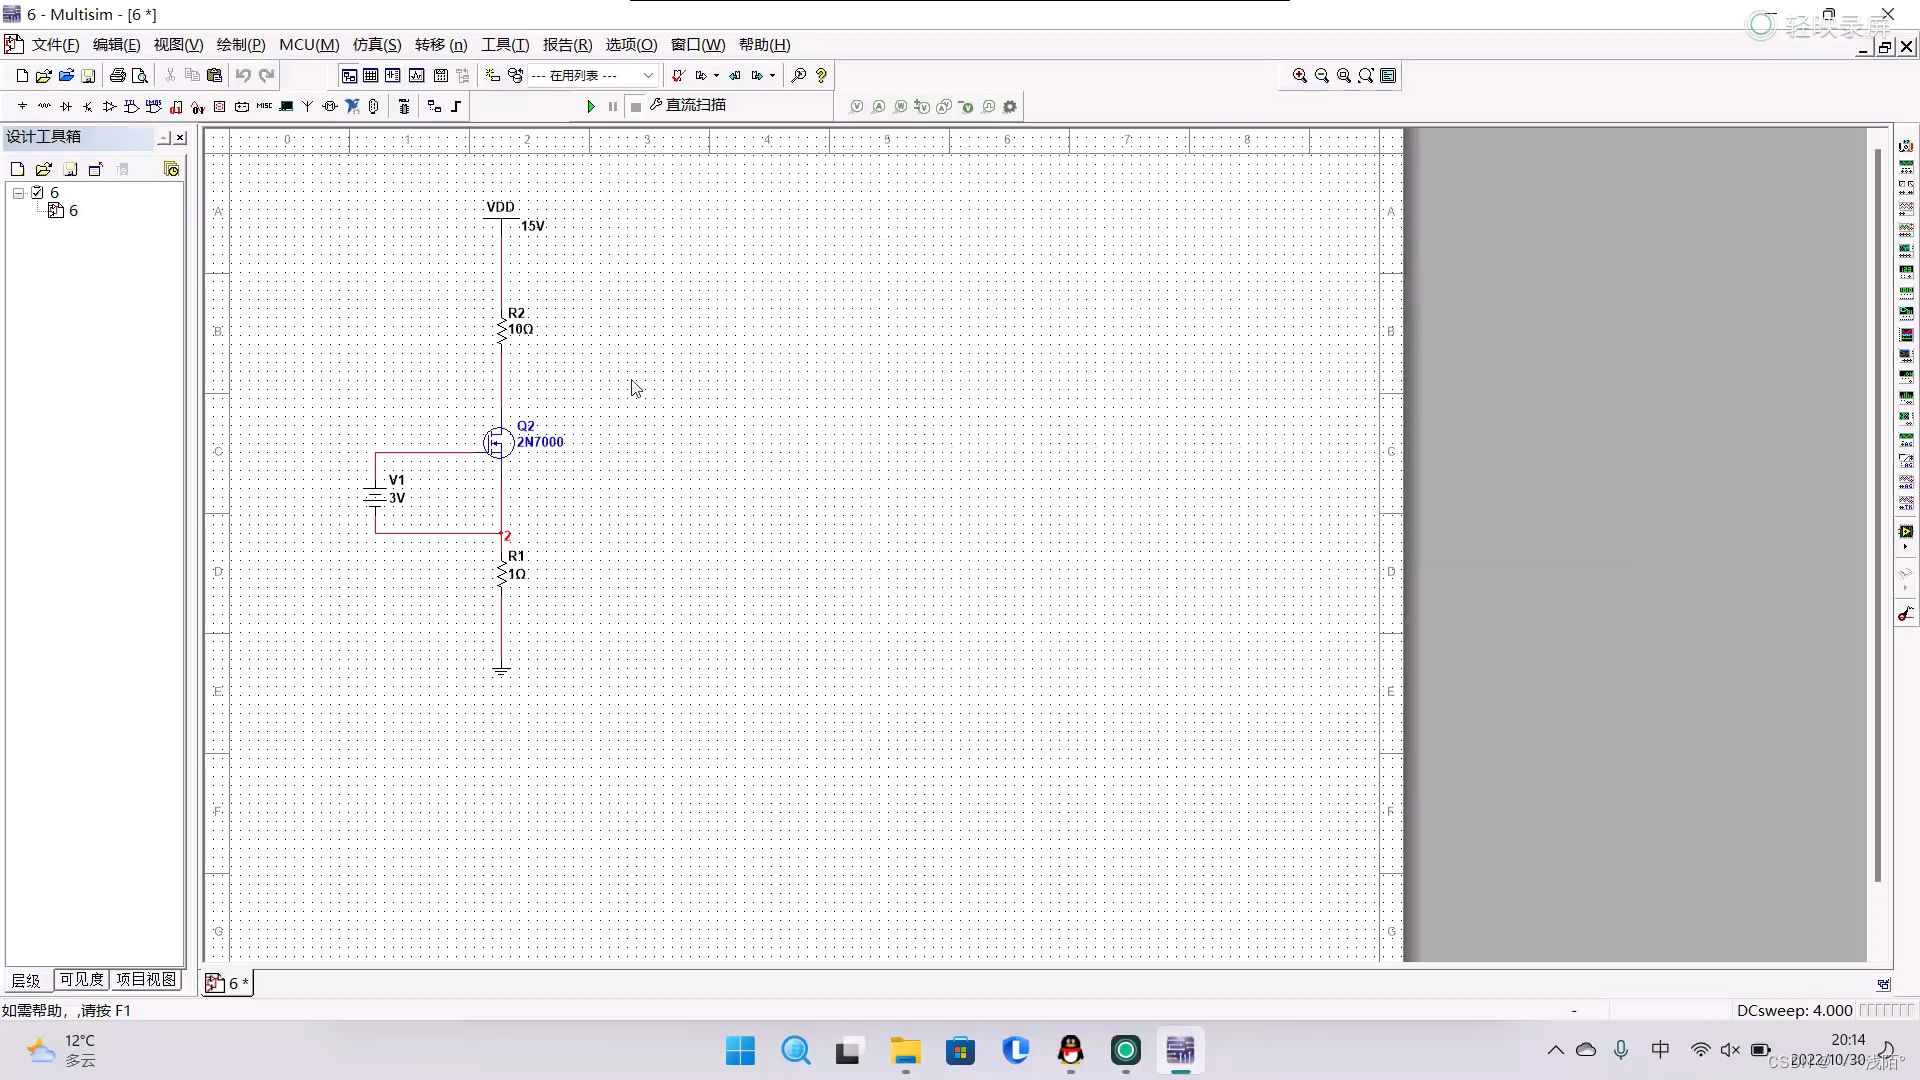Open the MISC components group
Screen dimensions: 1920x1080
pos(264,106)
